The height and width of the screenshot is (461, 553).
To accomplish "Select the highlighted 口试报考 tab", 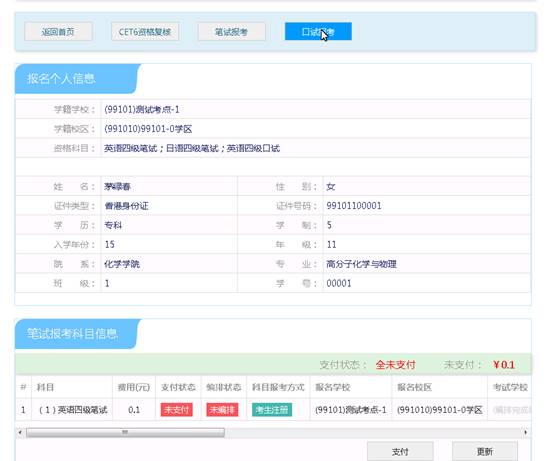I will point(318,32).
